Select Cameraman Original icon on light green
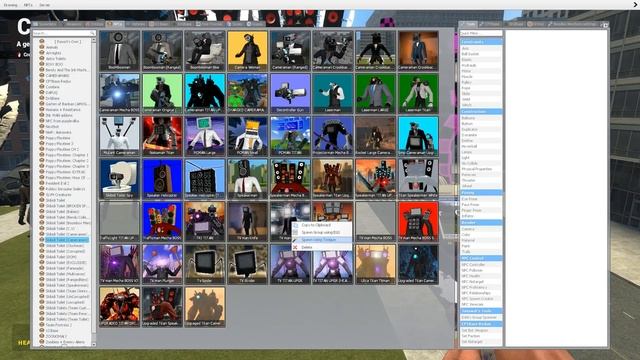The image size is (640, 360). click(162, 93)
